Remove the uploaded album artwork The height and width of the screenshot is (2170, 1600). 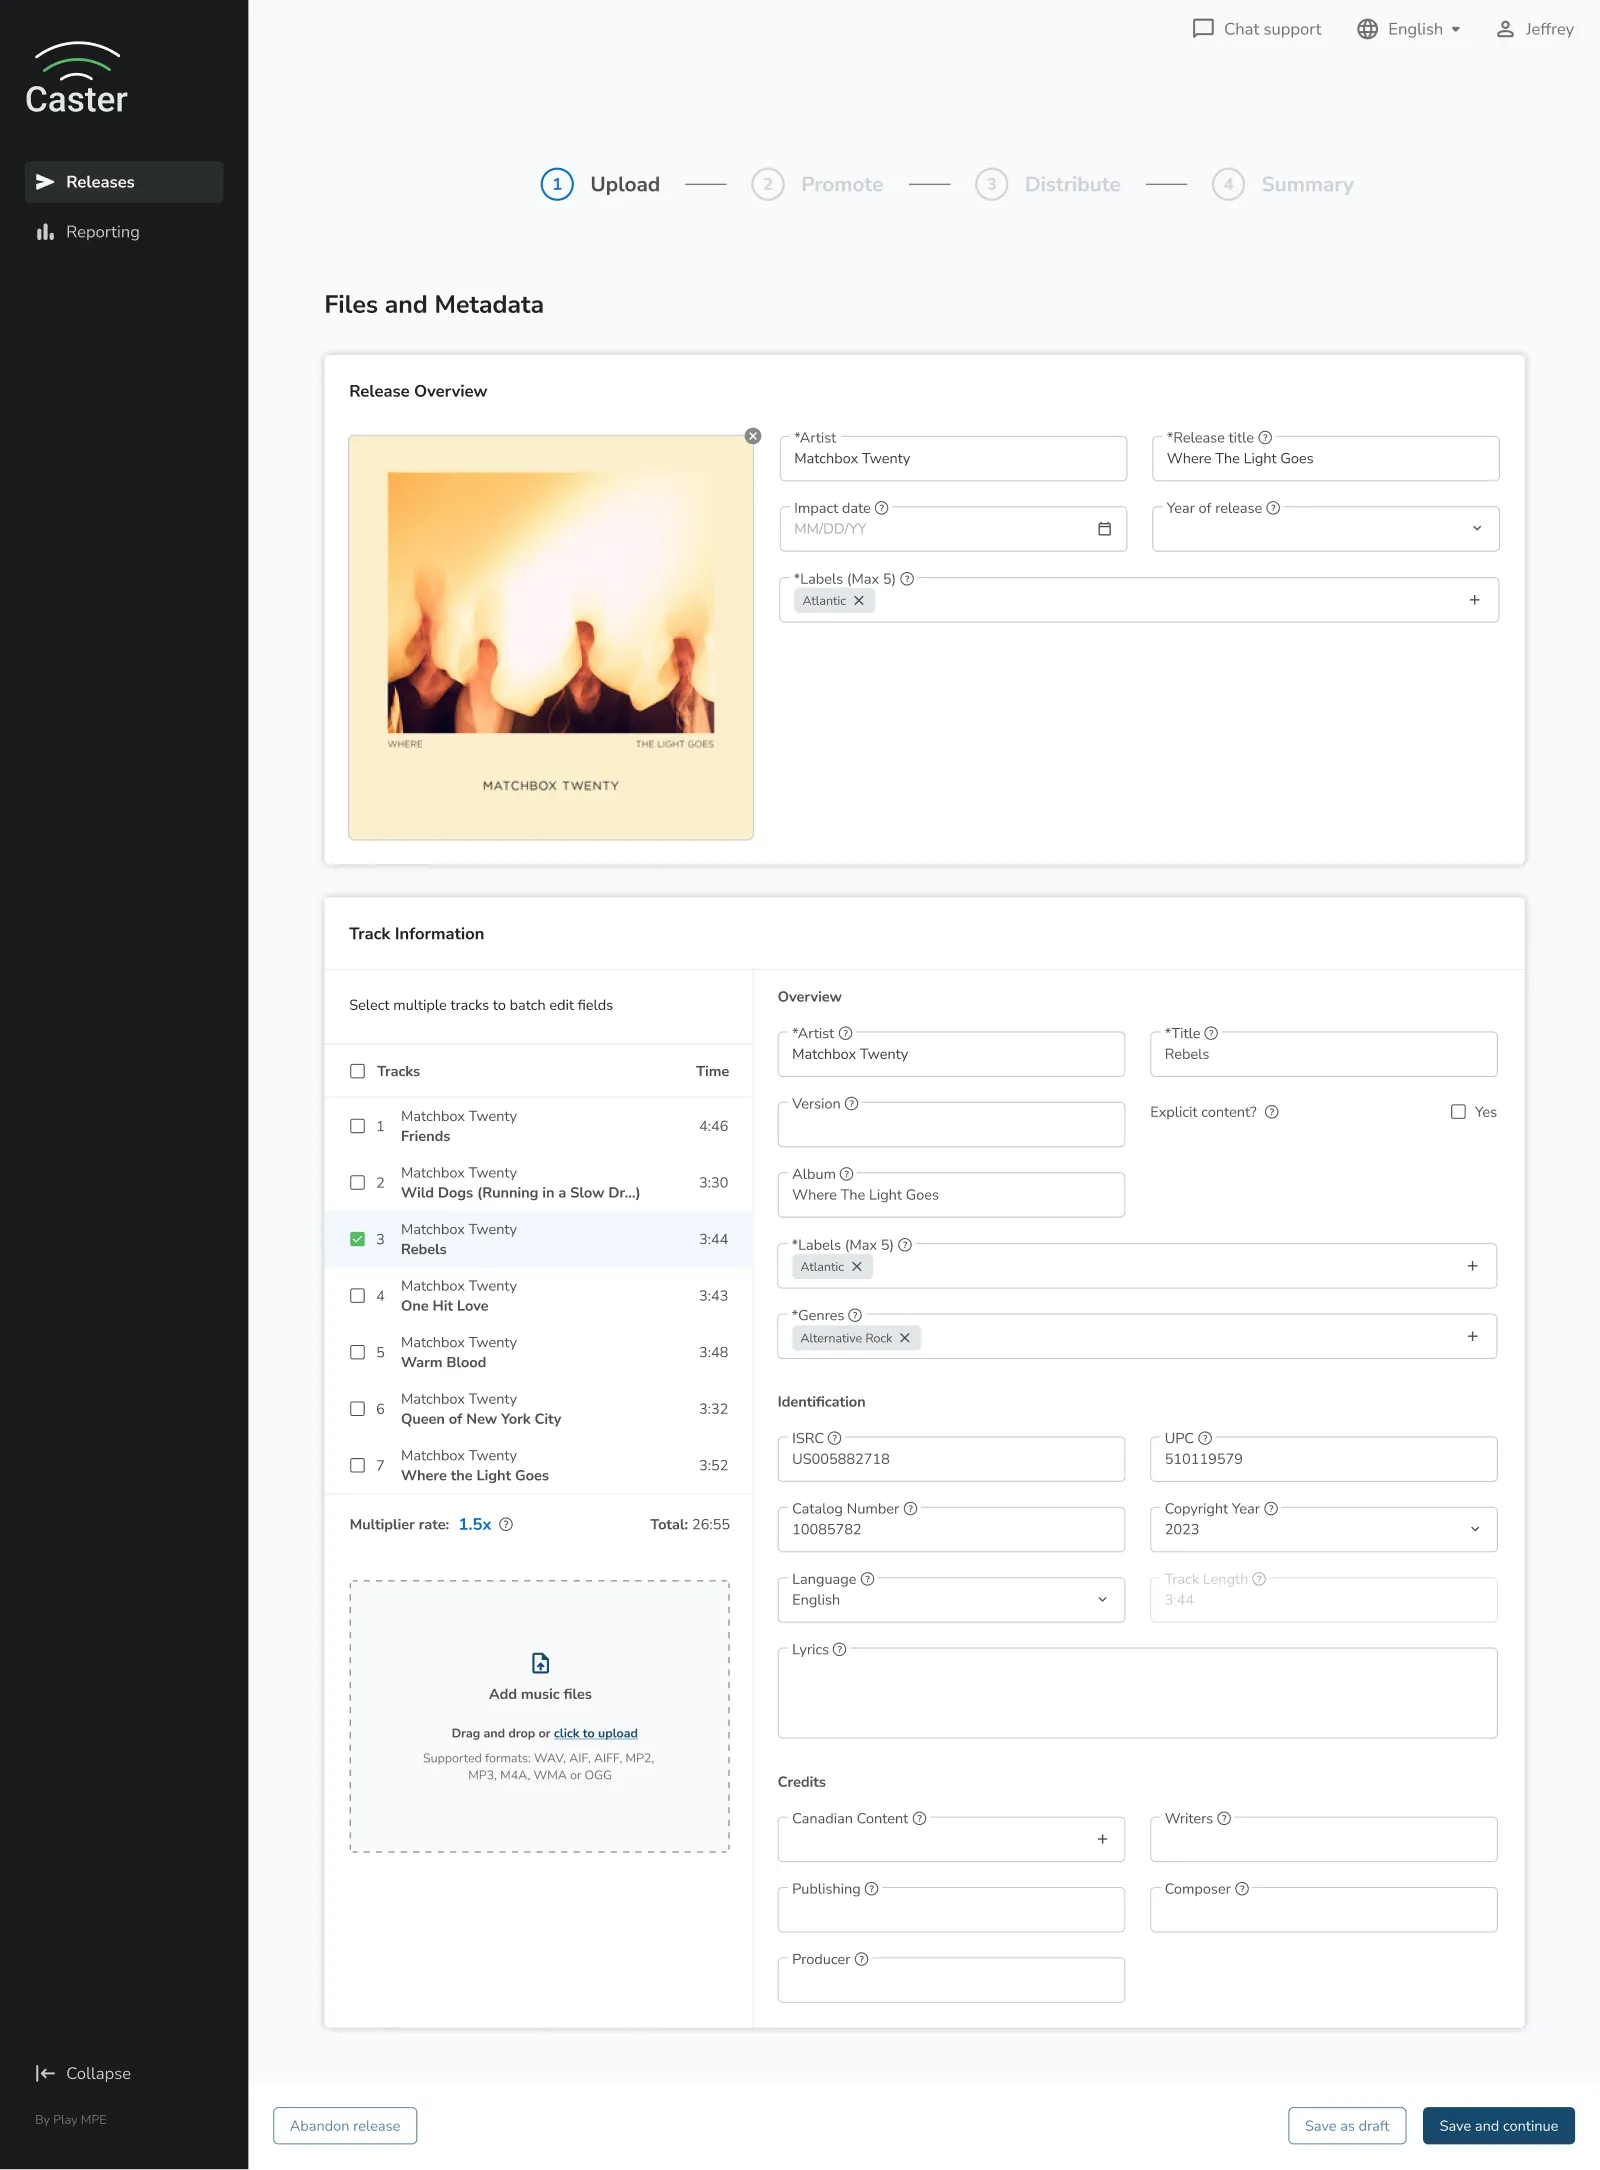(x=752, y=435)
